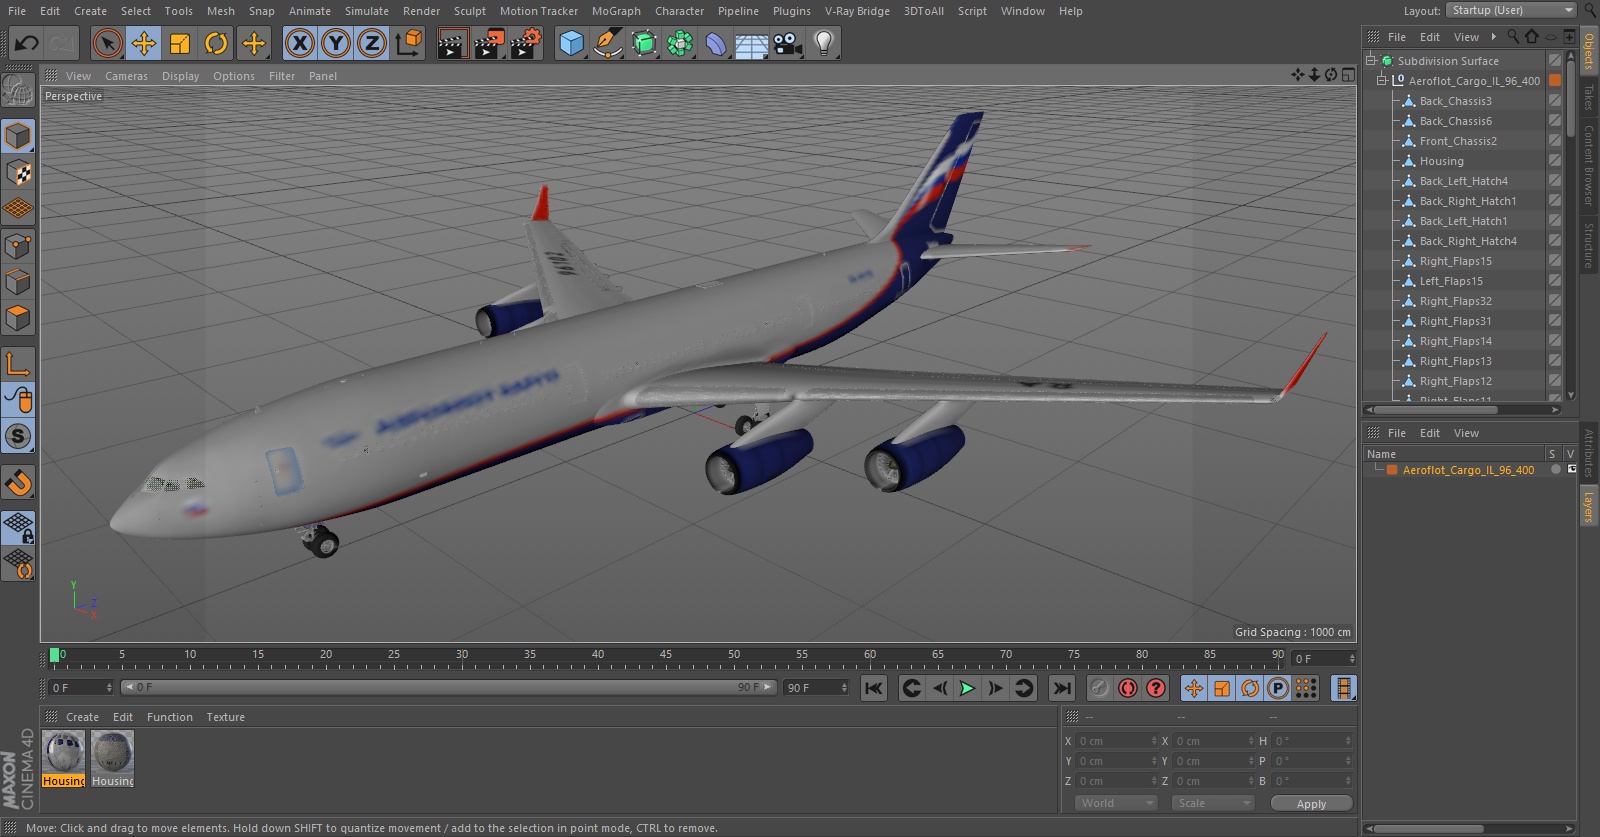This screenshot has height=837, width=1600.
Task: Add a floor environment object
Action: point(752,43)
